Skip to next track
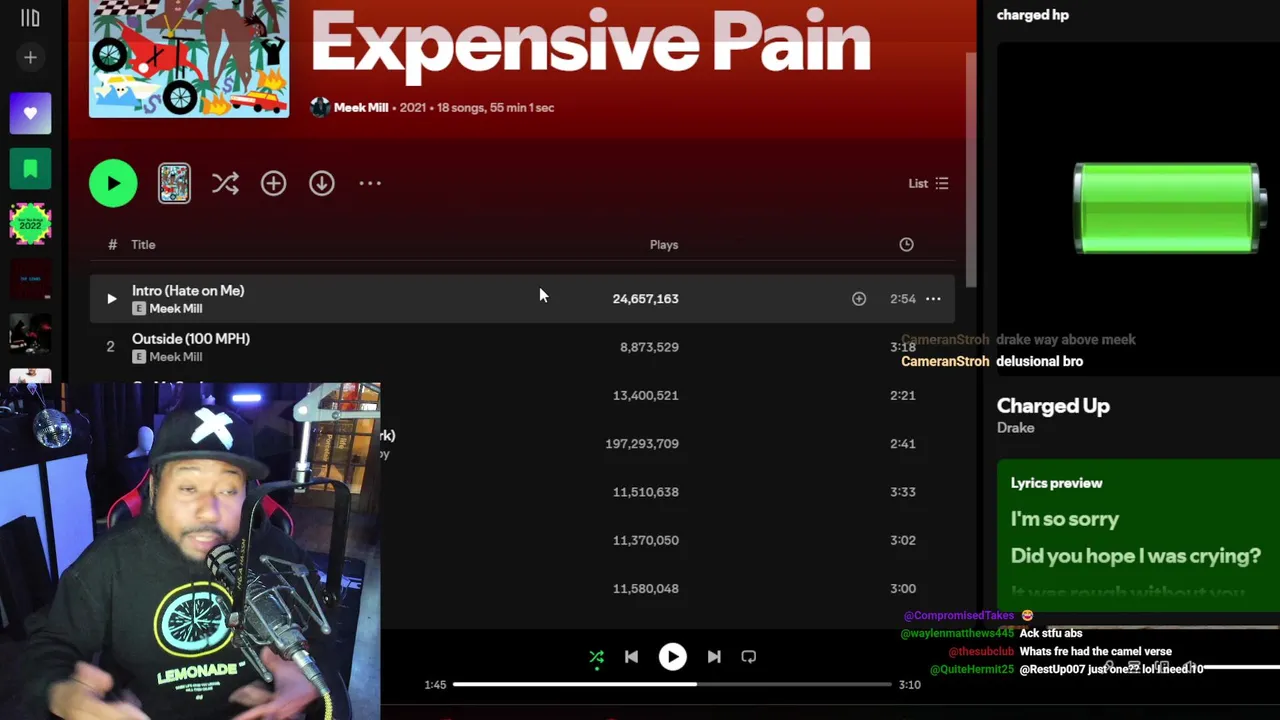The width and height of the screenshot is (1280, 720). pos(714,657)
